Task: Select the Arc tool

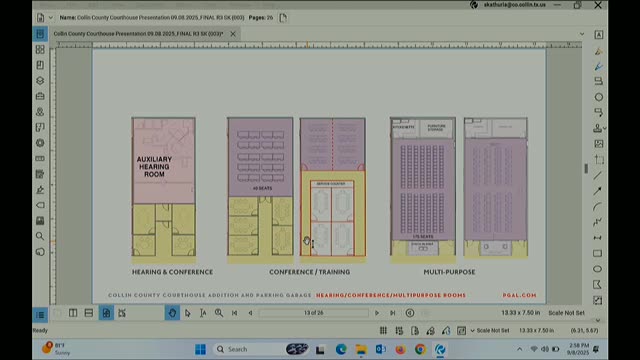Action: tap(598, 207)
